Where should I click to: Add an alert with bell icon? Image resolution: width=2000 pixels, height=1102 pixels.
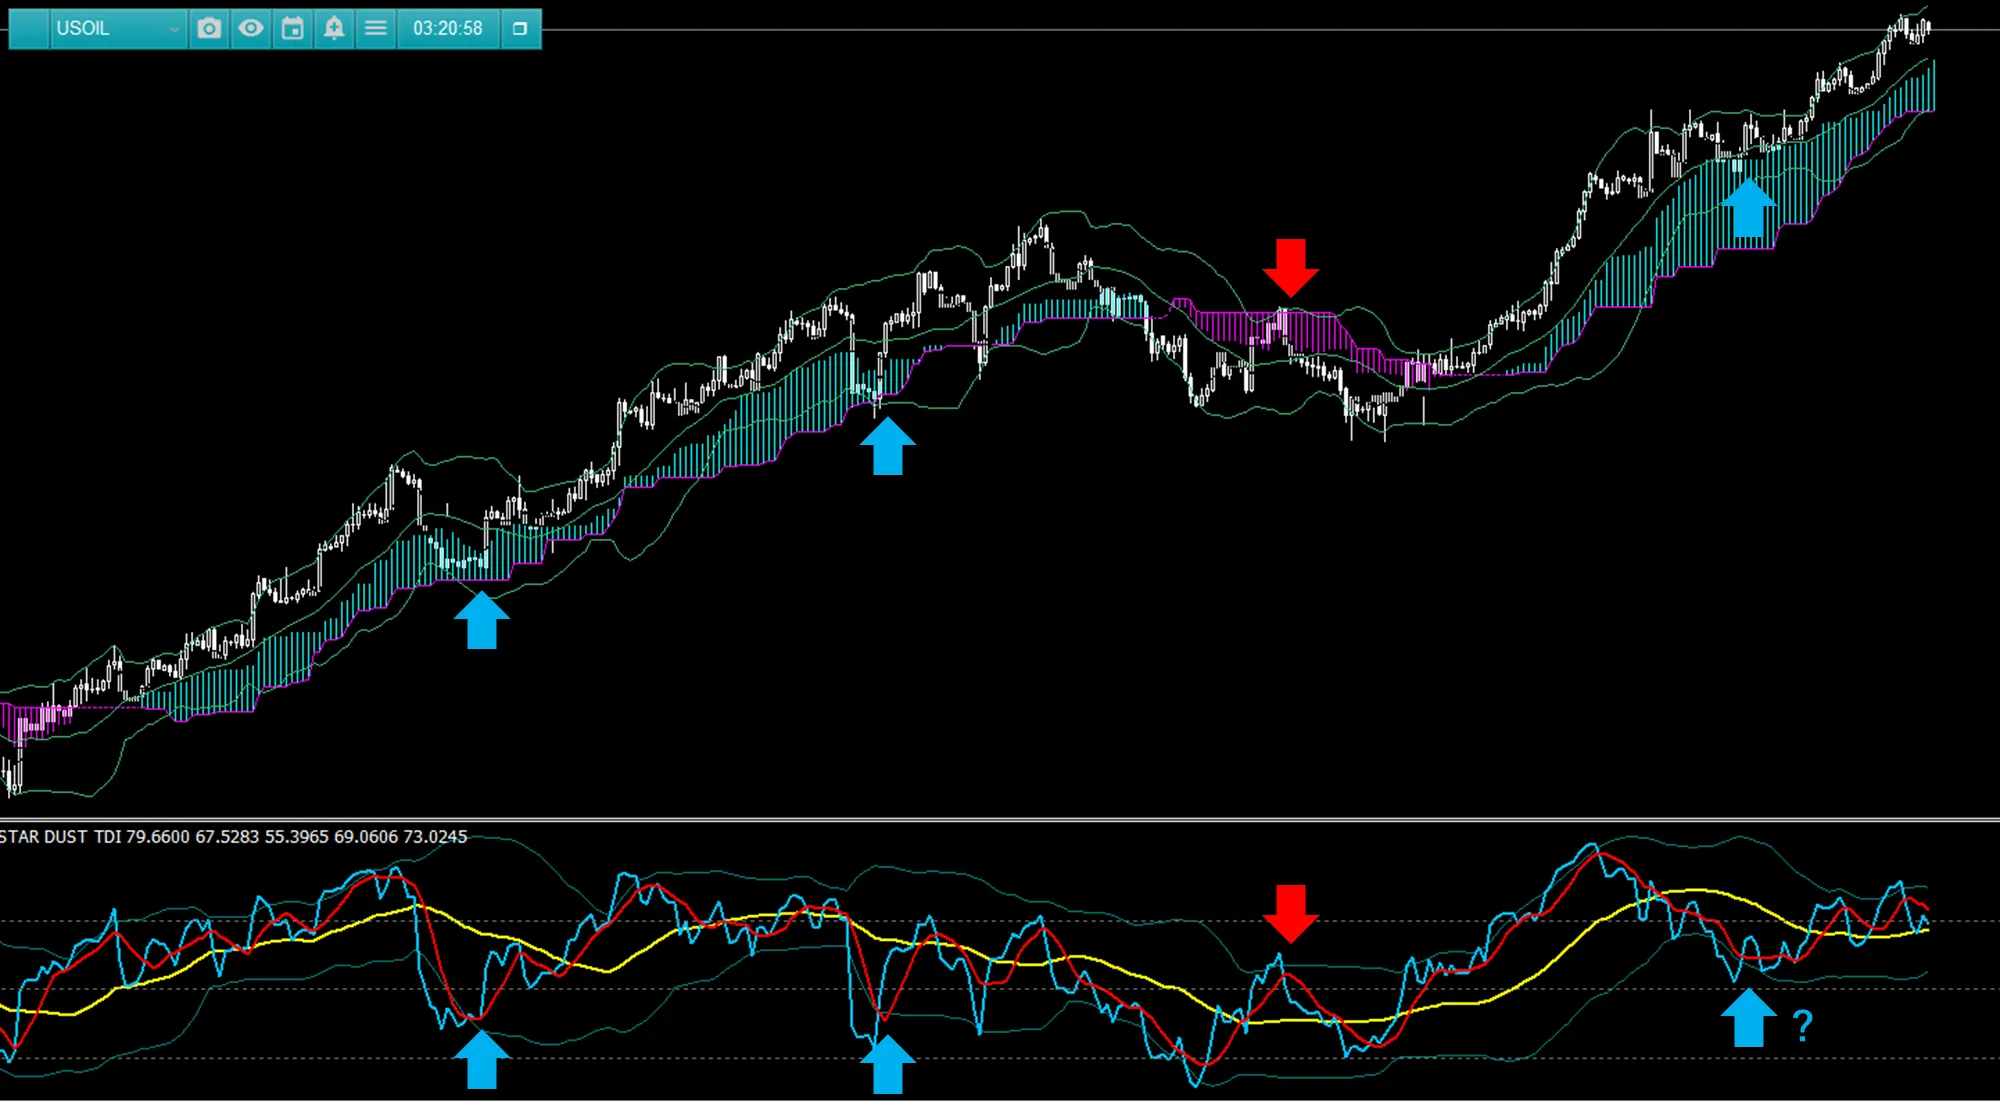click(334, 29)
